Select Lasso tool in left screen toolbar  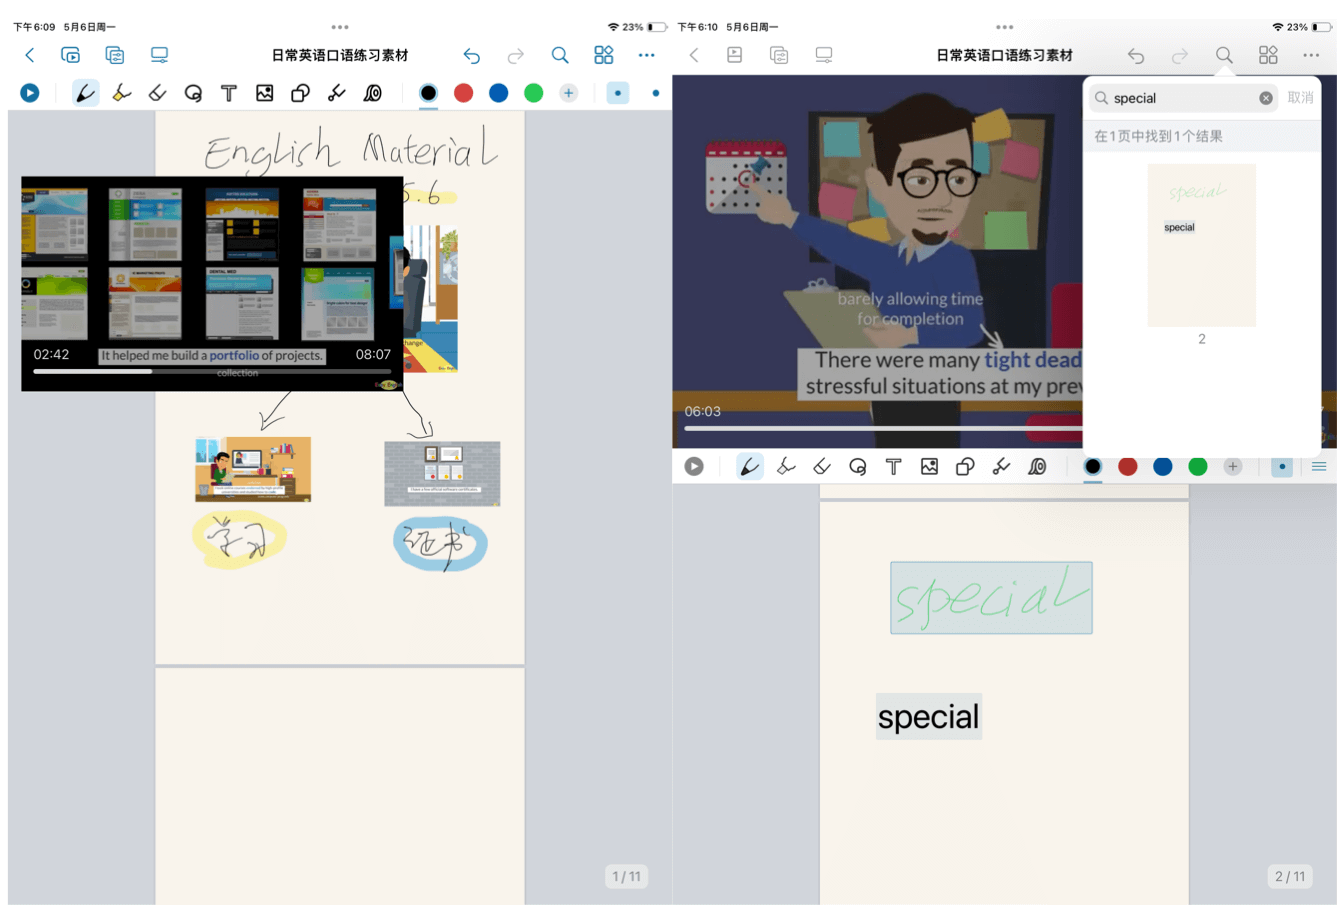pos(193,93)
